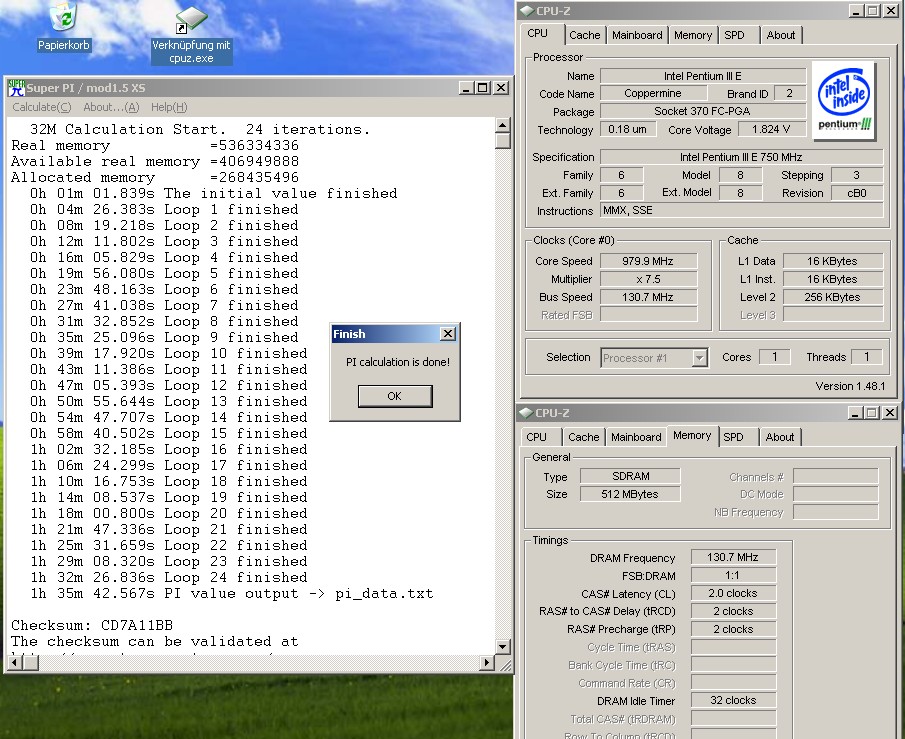This screenshot has height=739, width=905.
Task: Open About tab in upper CPU-Z
Action: point(780,35)
